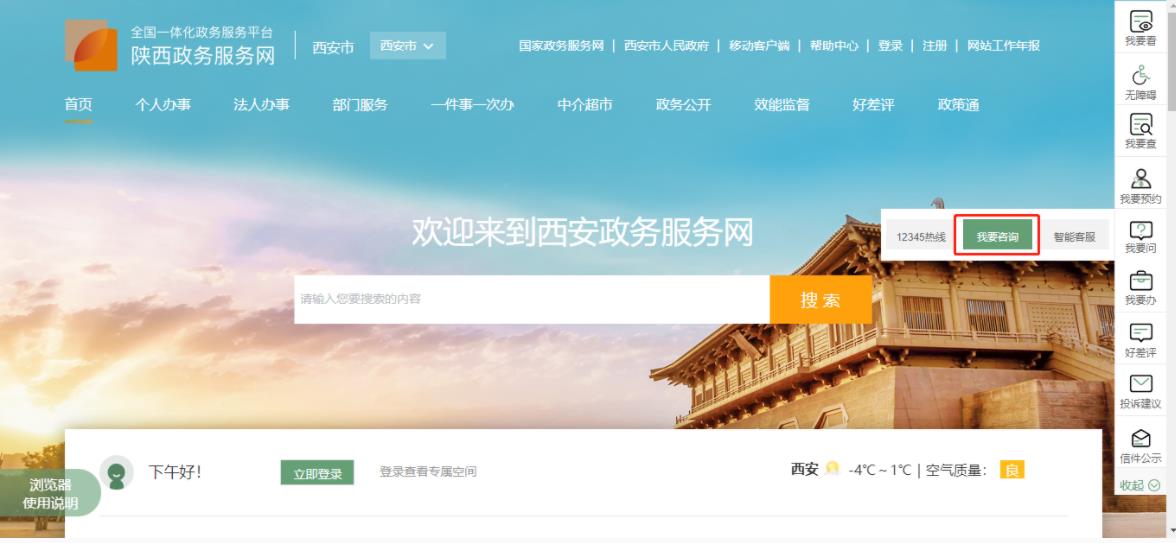Click the 好差评 comment icon in sidebar
Viewport: 1176px width, 543px height.
[x=1141, y=332]
